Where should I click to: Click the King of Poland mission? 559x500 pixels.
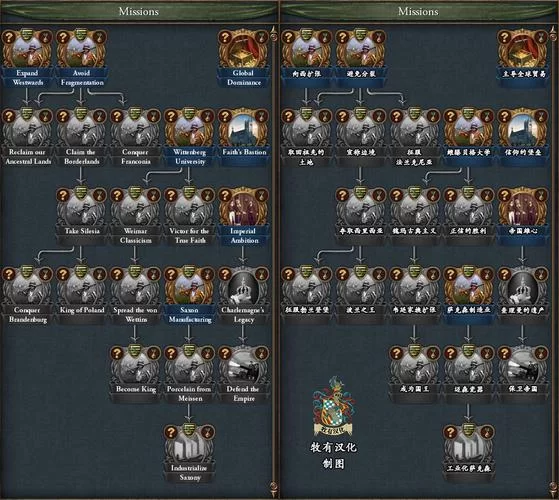(81, 287)
